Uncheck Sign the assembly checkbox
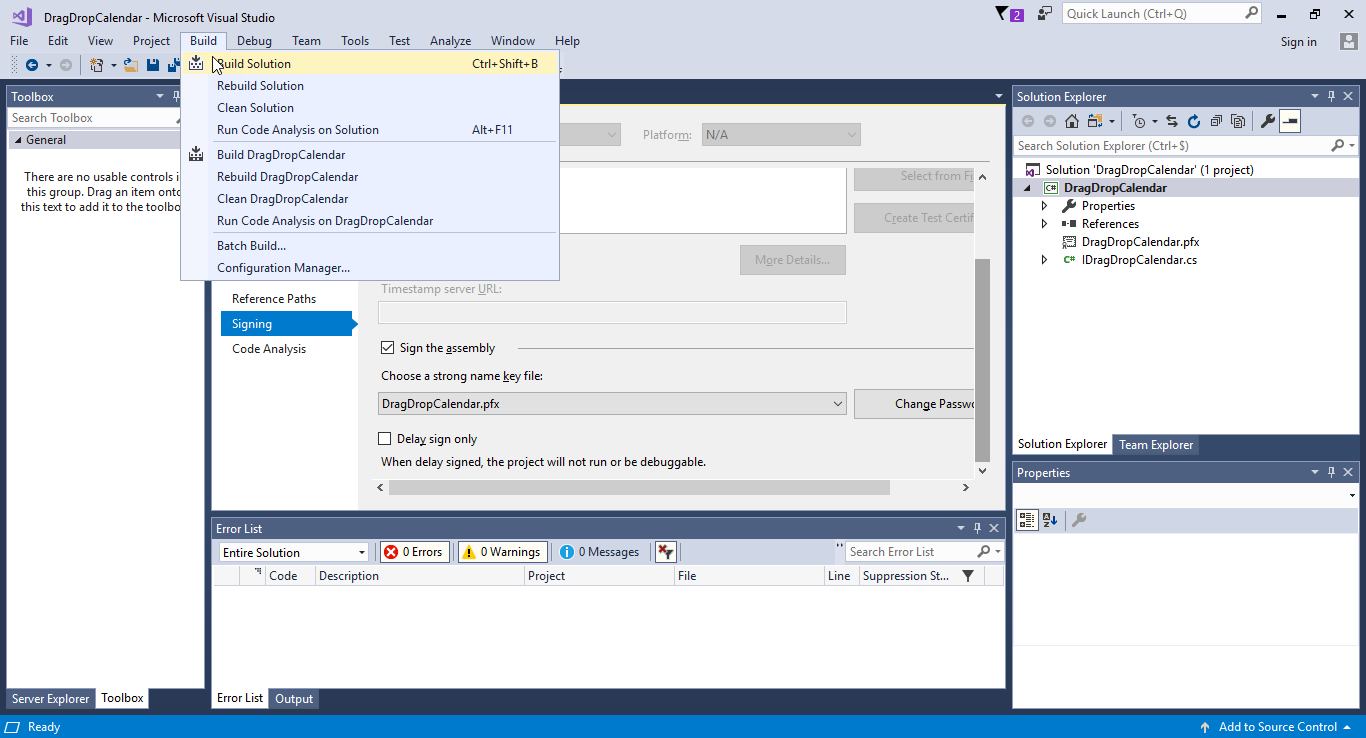 tap(387, 348)
